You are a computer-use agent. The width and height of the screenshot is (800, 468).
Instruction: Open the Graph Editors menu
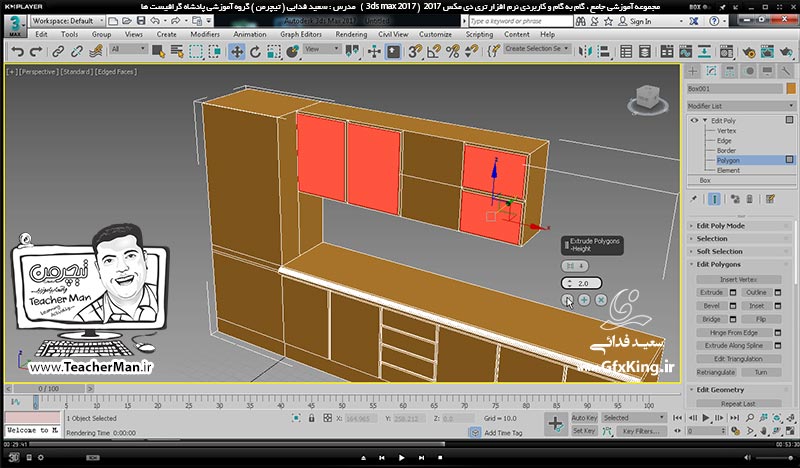(x=301, y=34)
